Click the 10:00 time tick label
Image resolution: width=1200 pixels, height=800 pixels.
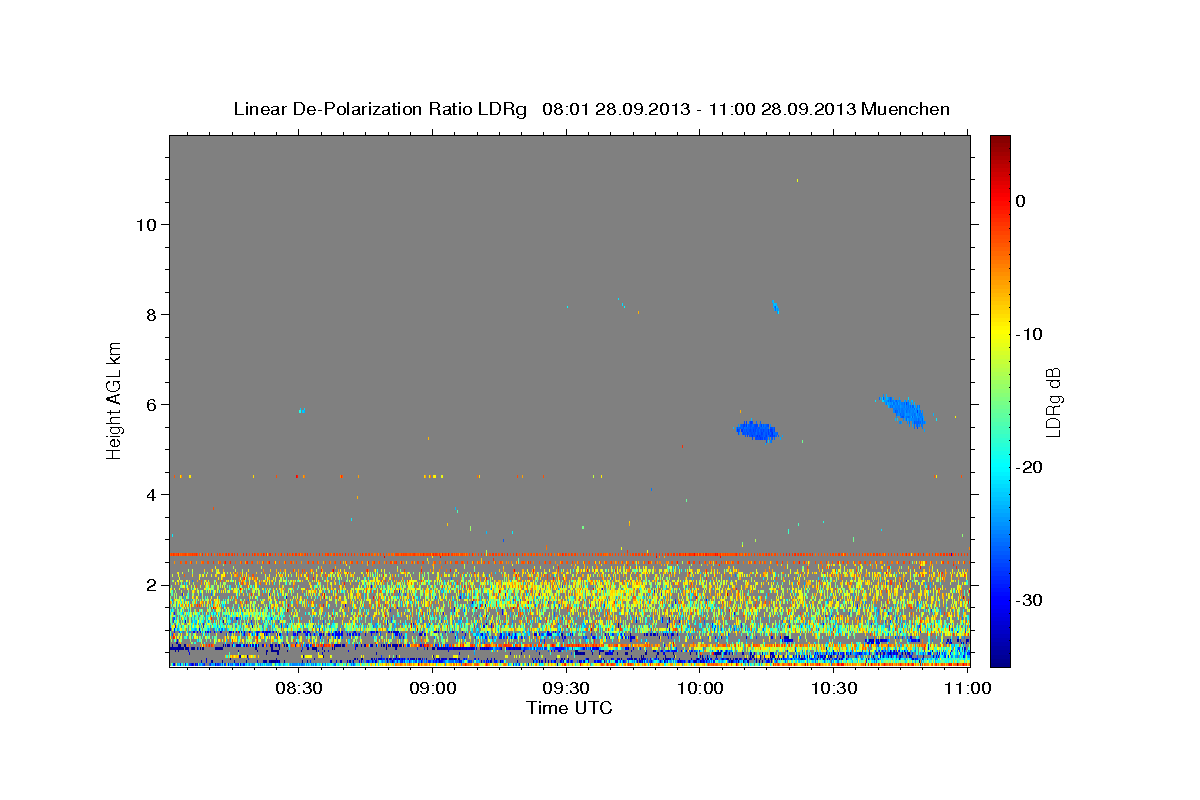click(x=700, y=688)
